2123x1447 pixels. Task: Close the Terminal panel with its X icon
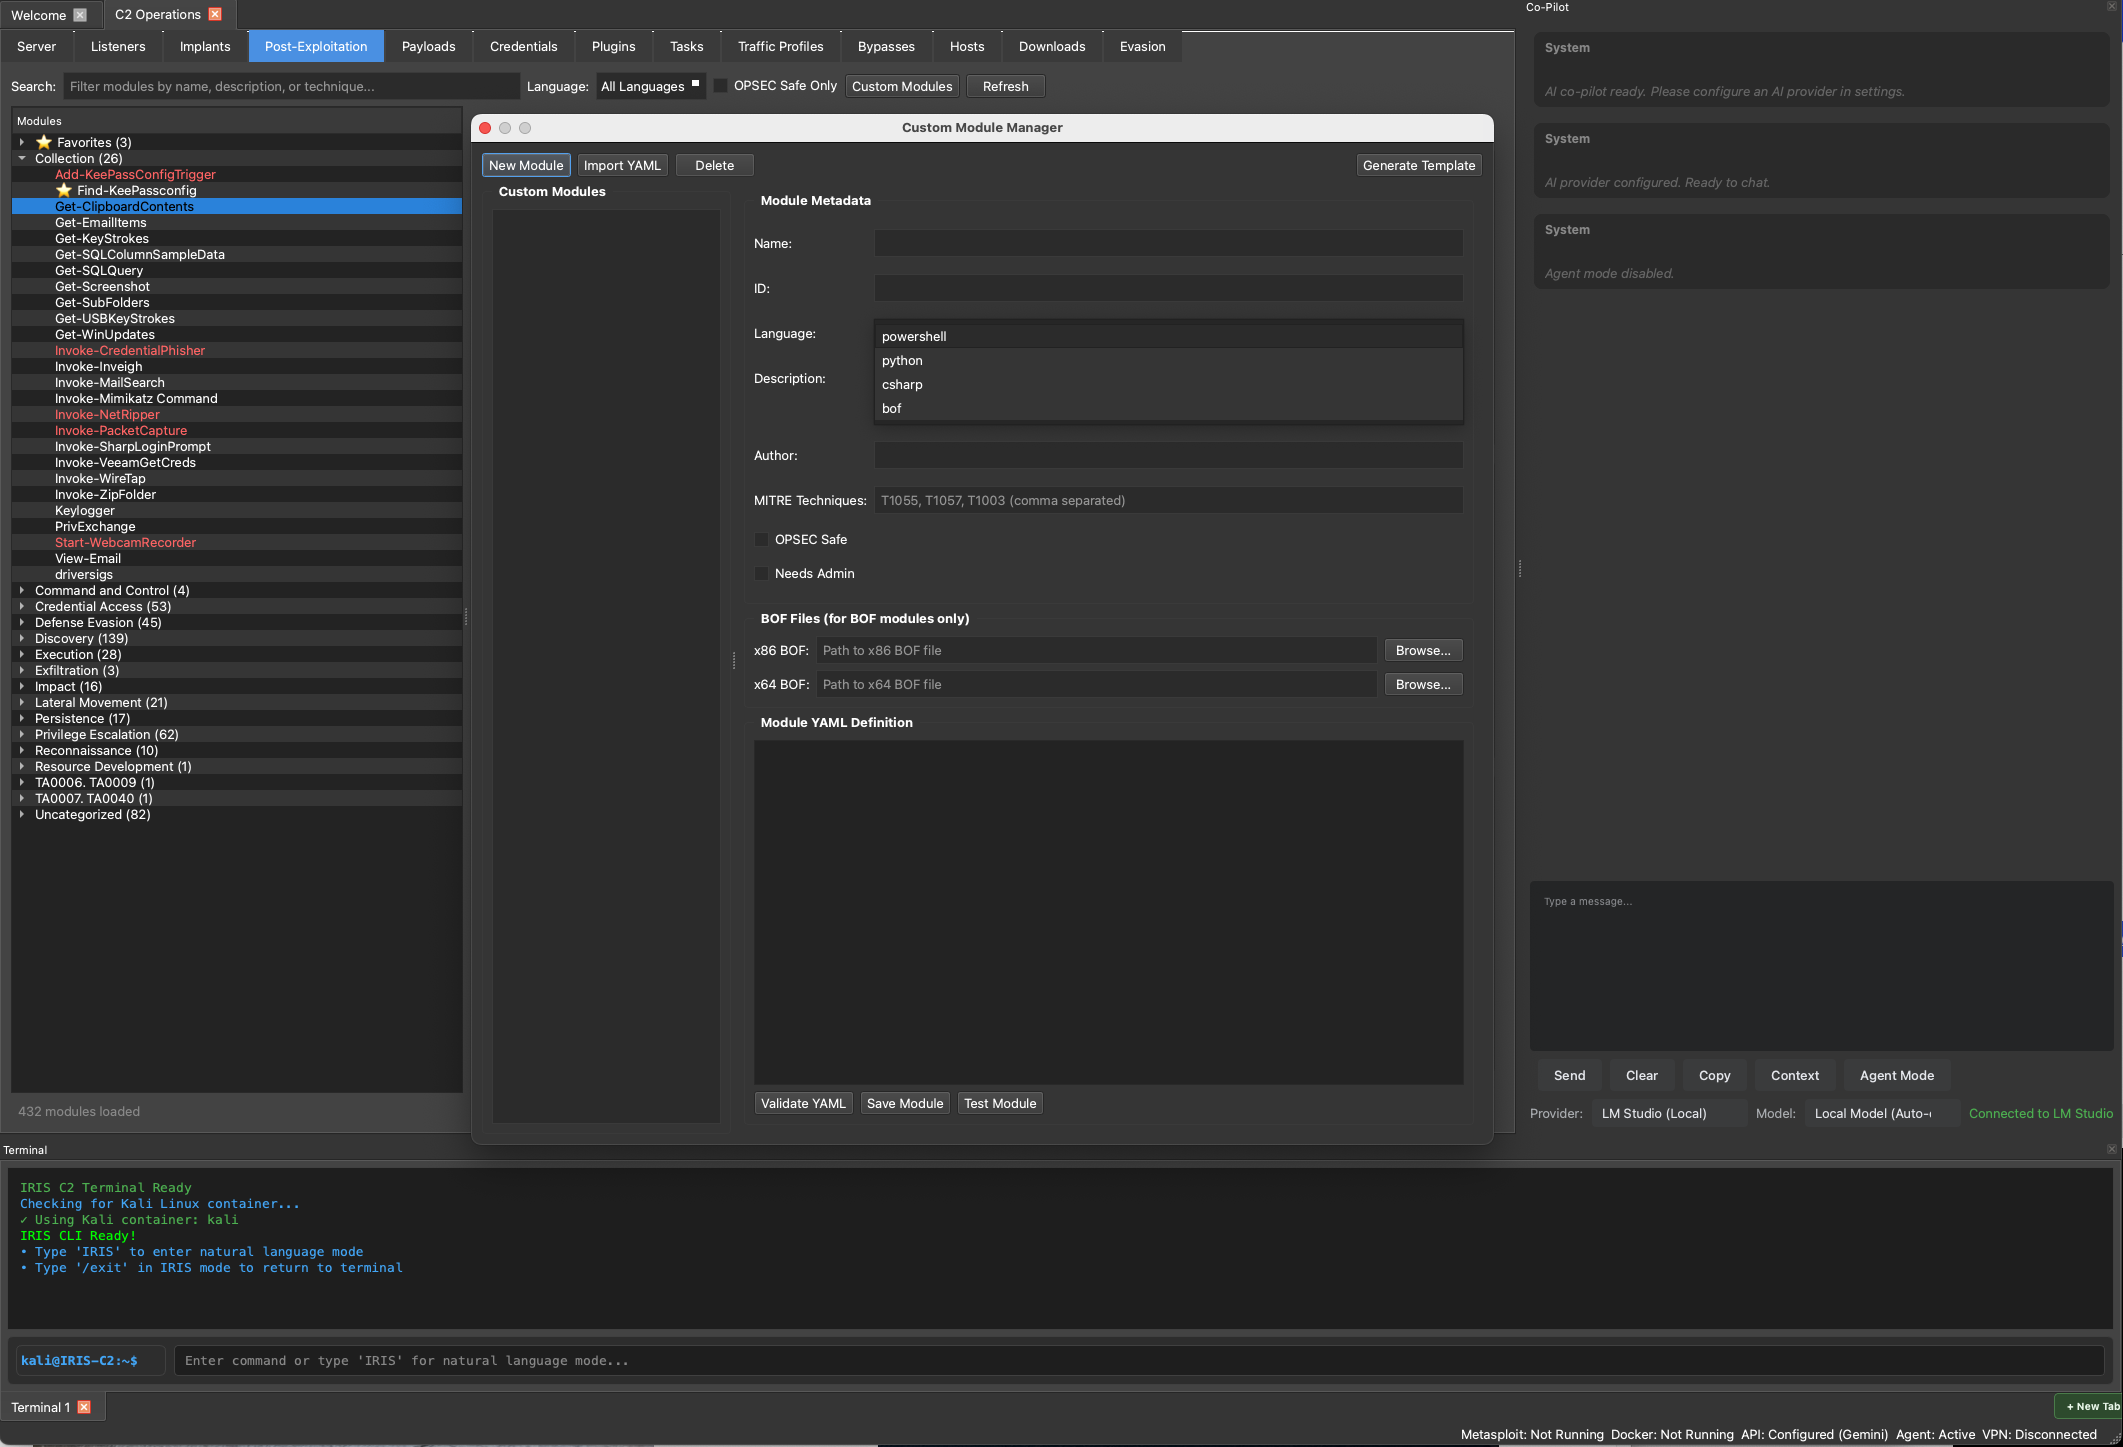click(2111, 1149)
